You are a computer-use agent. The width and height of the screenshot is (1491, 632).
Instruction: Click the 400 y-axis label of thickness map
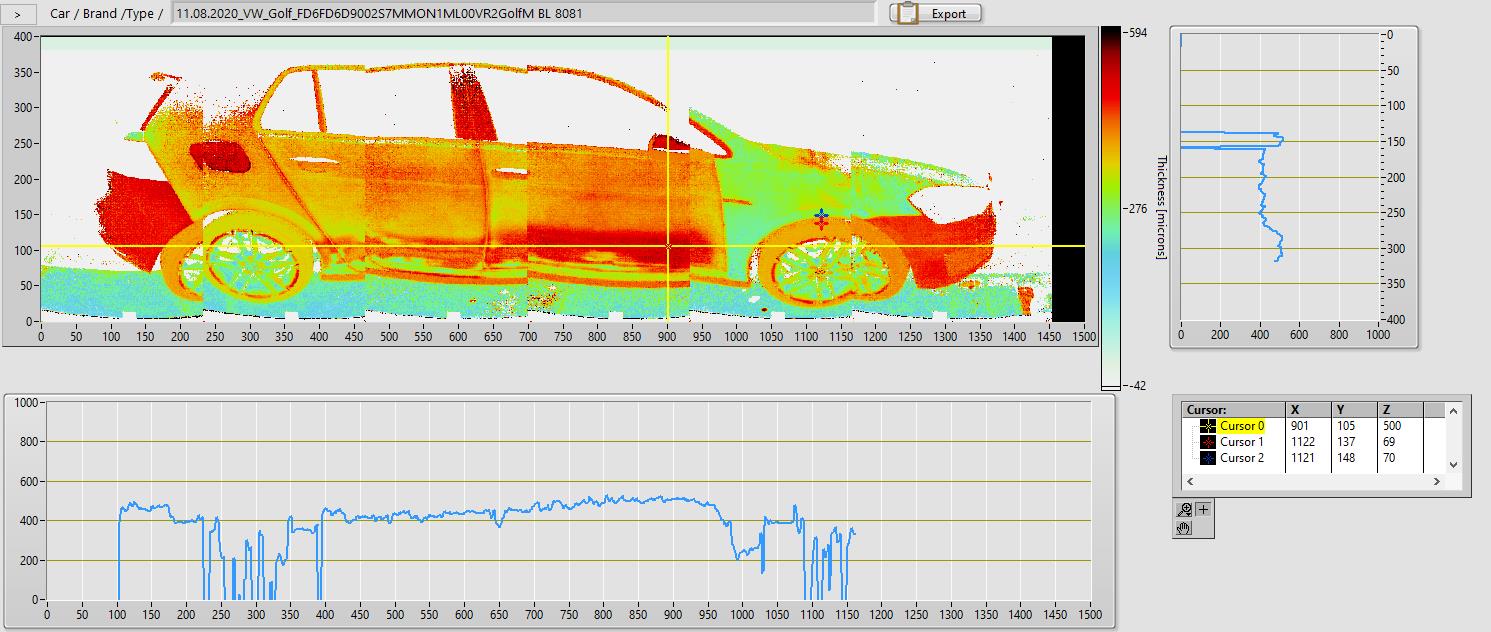(25, 37)
